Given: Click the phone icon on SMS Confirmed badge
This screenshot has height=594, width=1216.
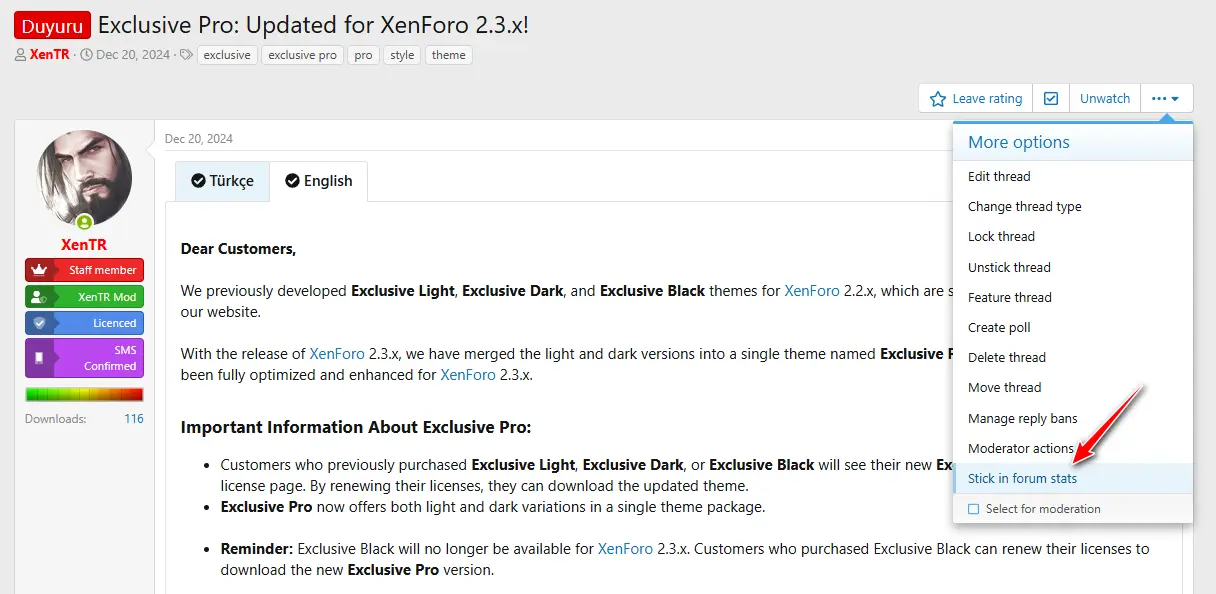Looking at the screenshot, I should click(x=39, y=358).
